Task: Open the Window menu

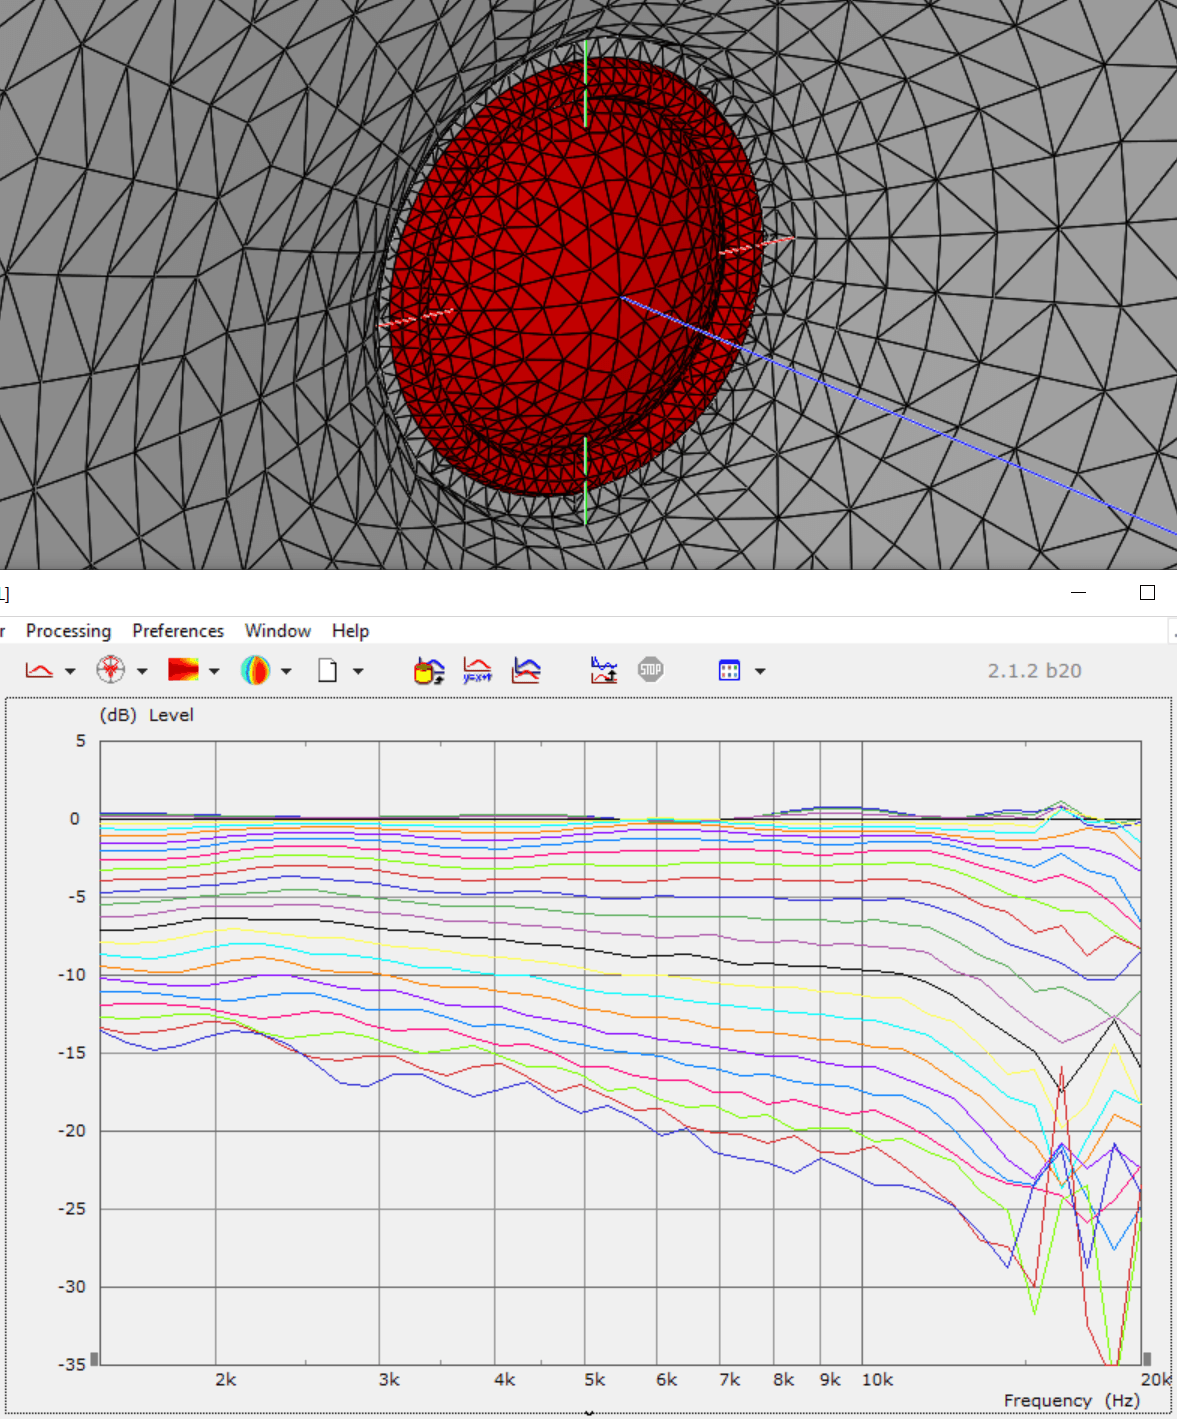Action: [x=278, y=631]
